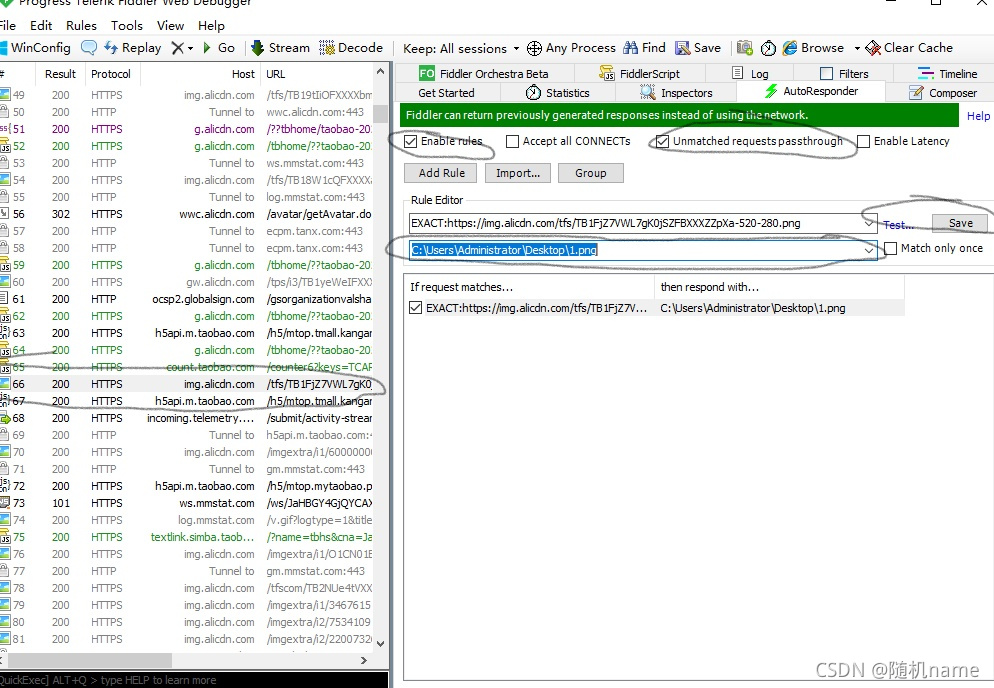
Task: Toggle the Enable rules checkbox
Action: pos(411,141)
